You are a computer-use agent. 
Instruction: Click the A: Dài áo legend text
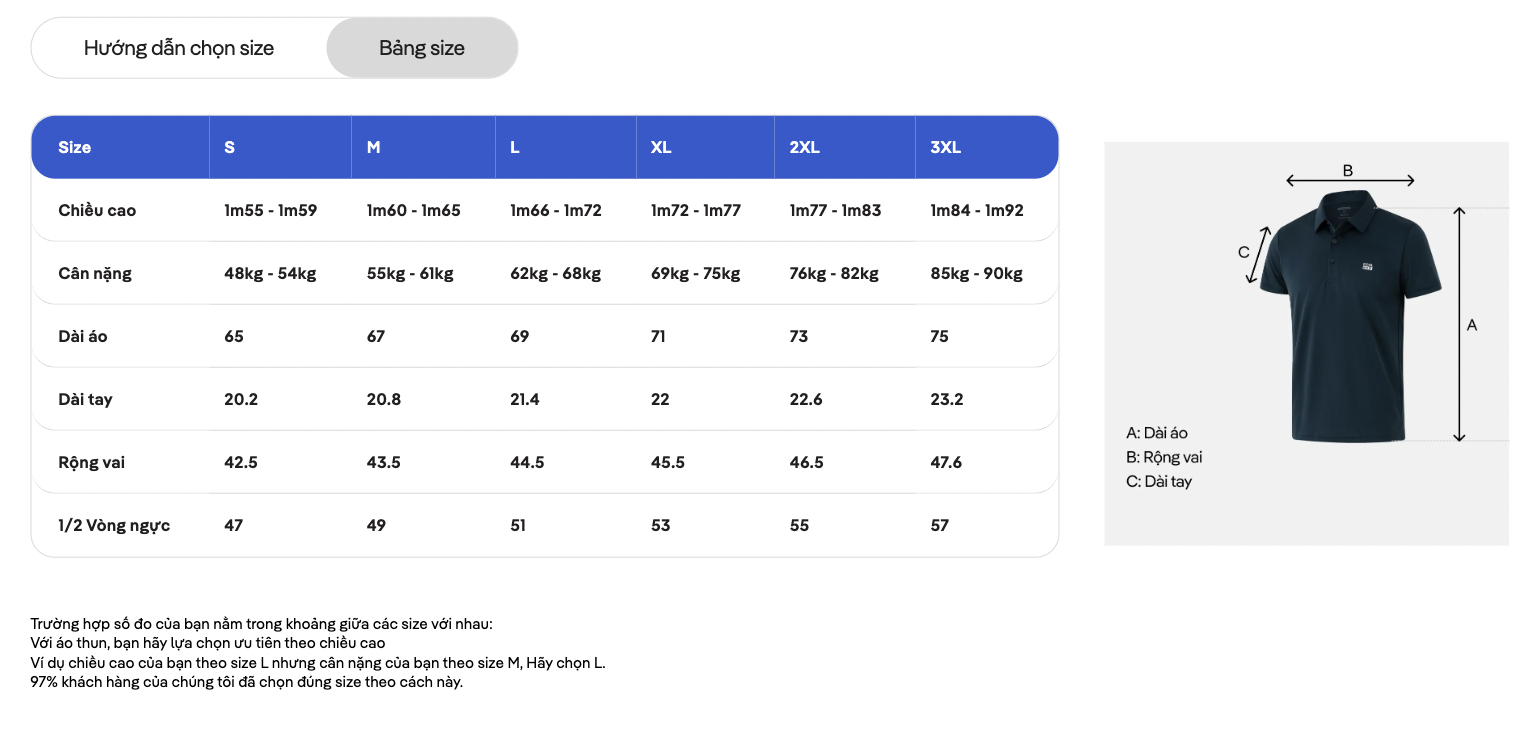click(x=1157, y=433)
